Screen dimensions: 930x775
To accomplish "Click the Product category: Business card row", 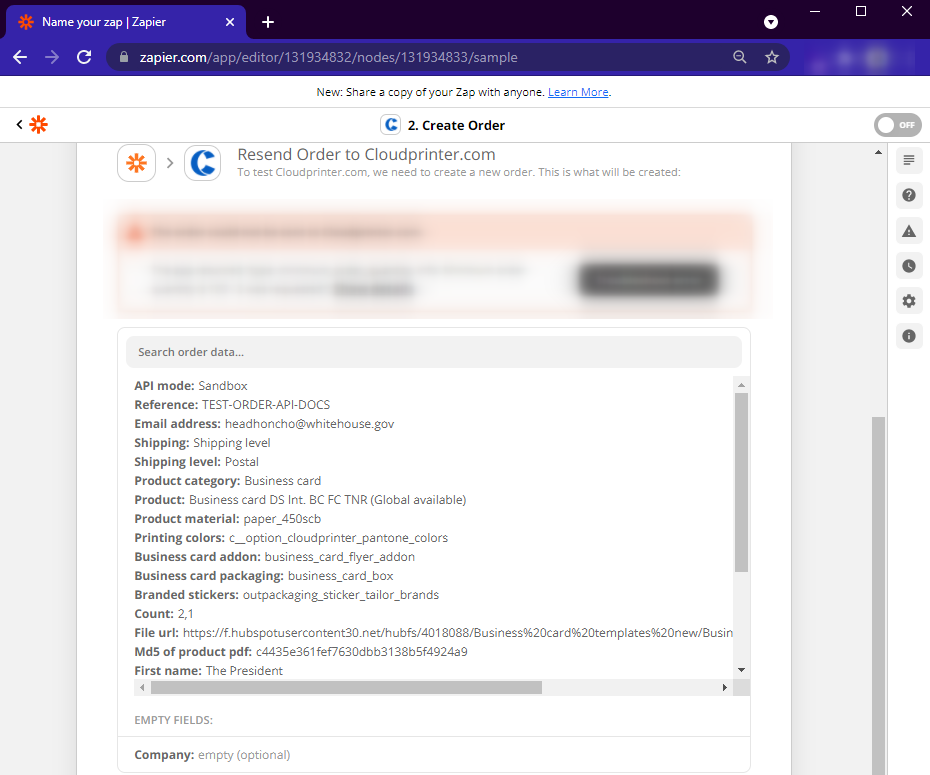I will pyautogui.click(x=228, y=480).
